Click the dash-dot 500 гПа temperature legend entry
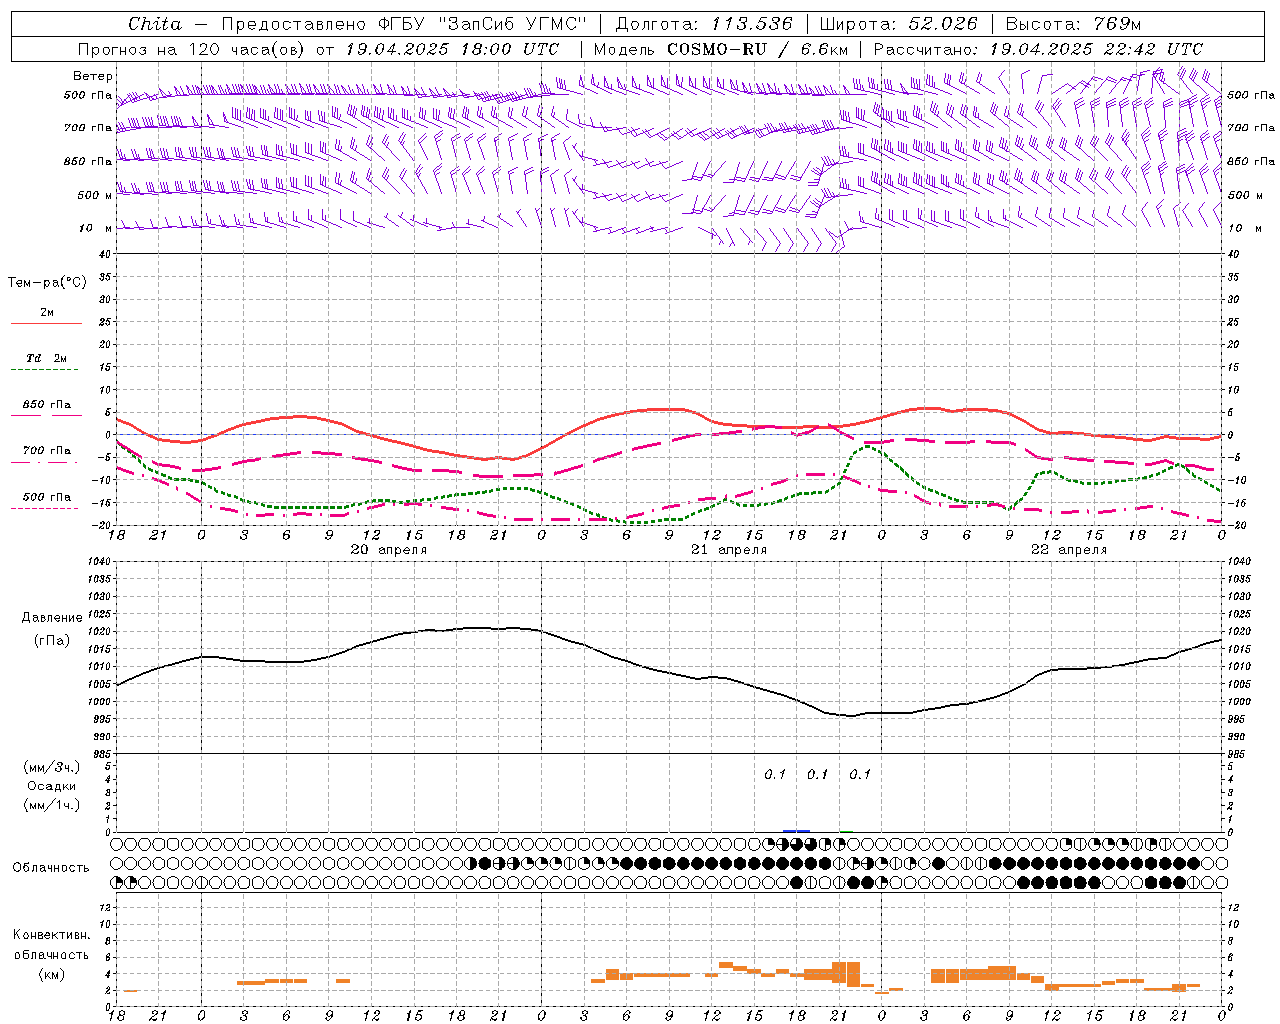Viewport: 1280px width, 1024px height. pyautogui.click(x=46, y=497)
